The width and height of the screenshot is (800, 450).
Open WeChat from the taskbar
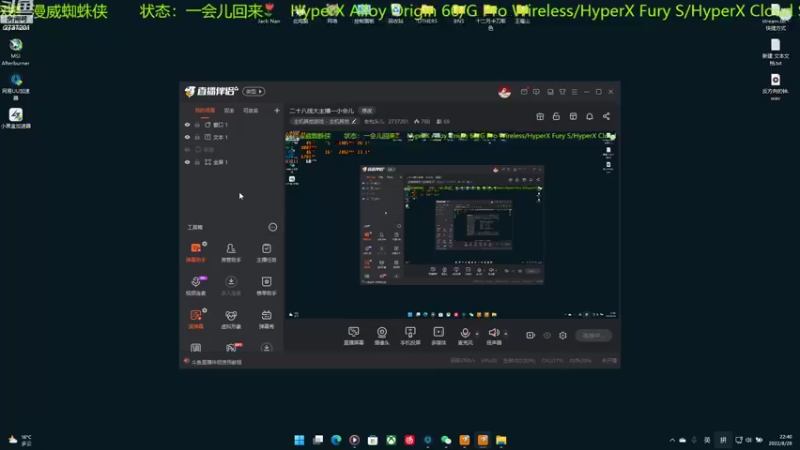coord(446,440)
